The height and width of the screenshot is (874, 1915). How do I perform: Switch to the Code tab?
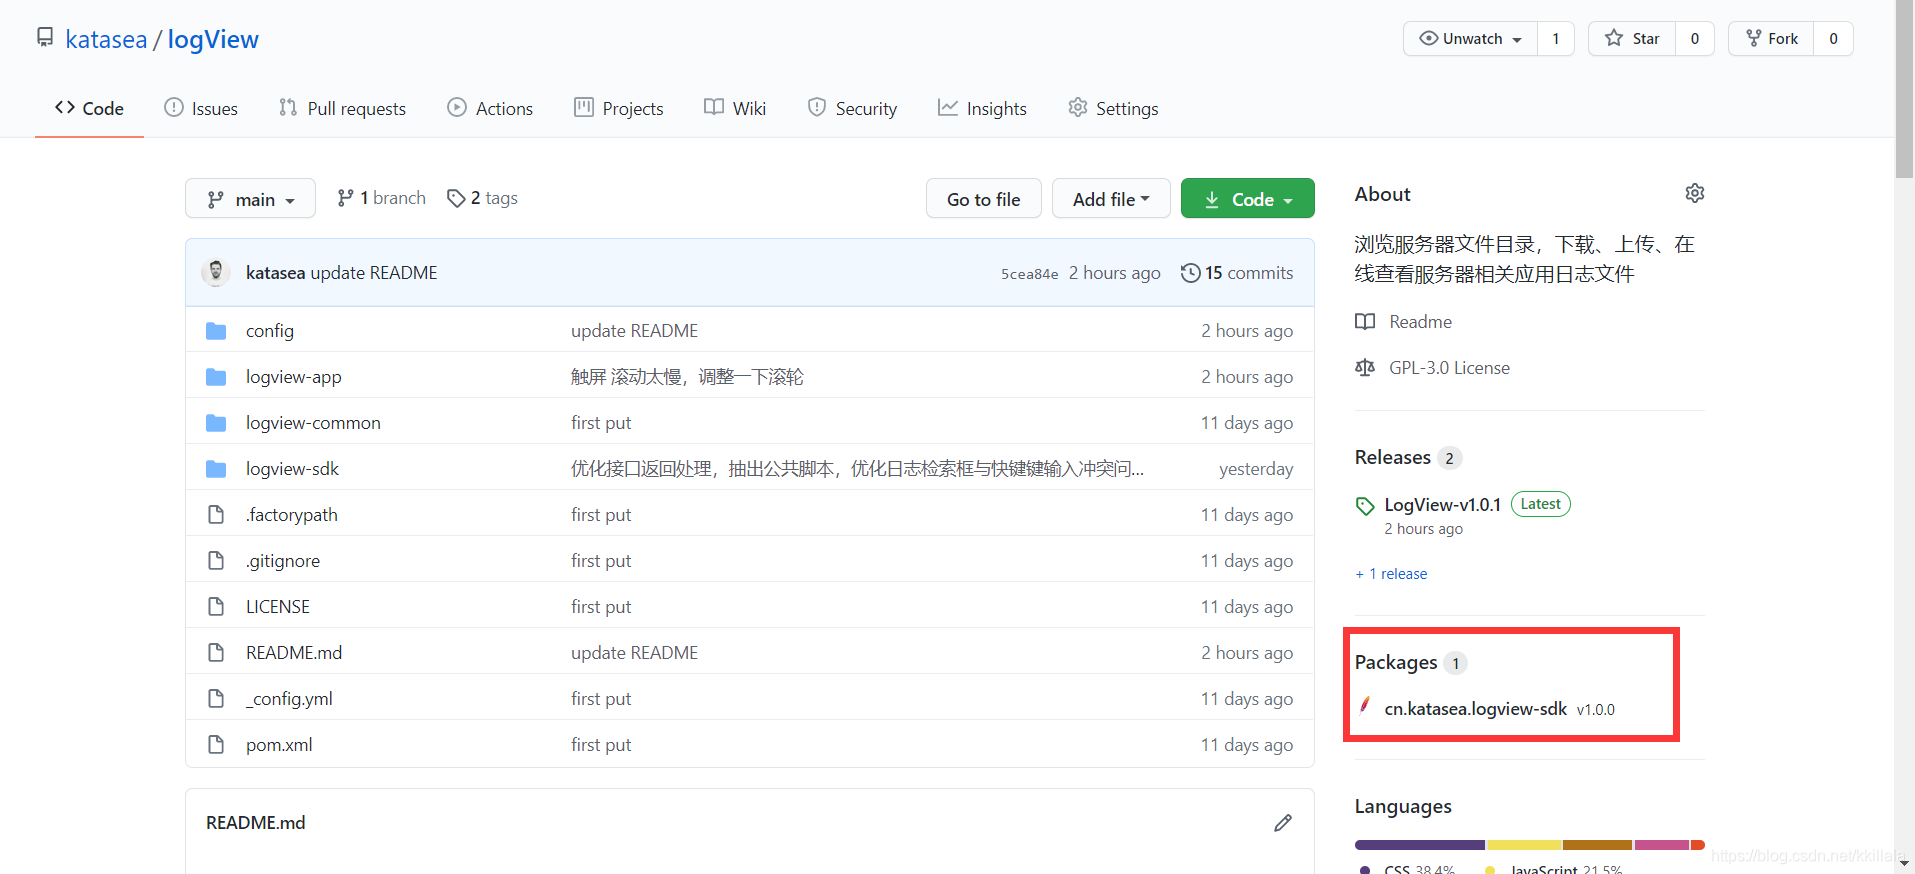[x=89, y=108]
